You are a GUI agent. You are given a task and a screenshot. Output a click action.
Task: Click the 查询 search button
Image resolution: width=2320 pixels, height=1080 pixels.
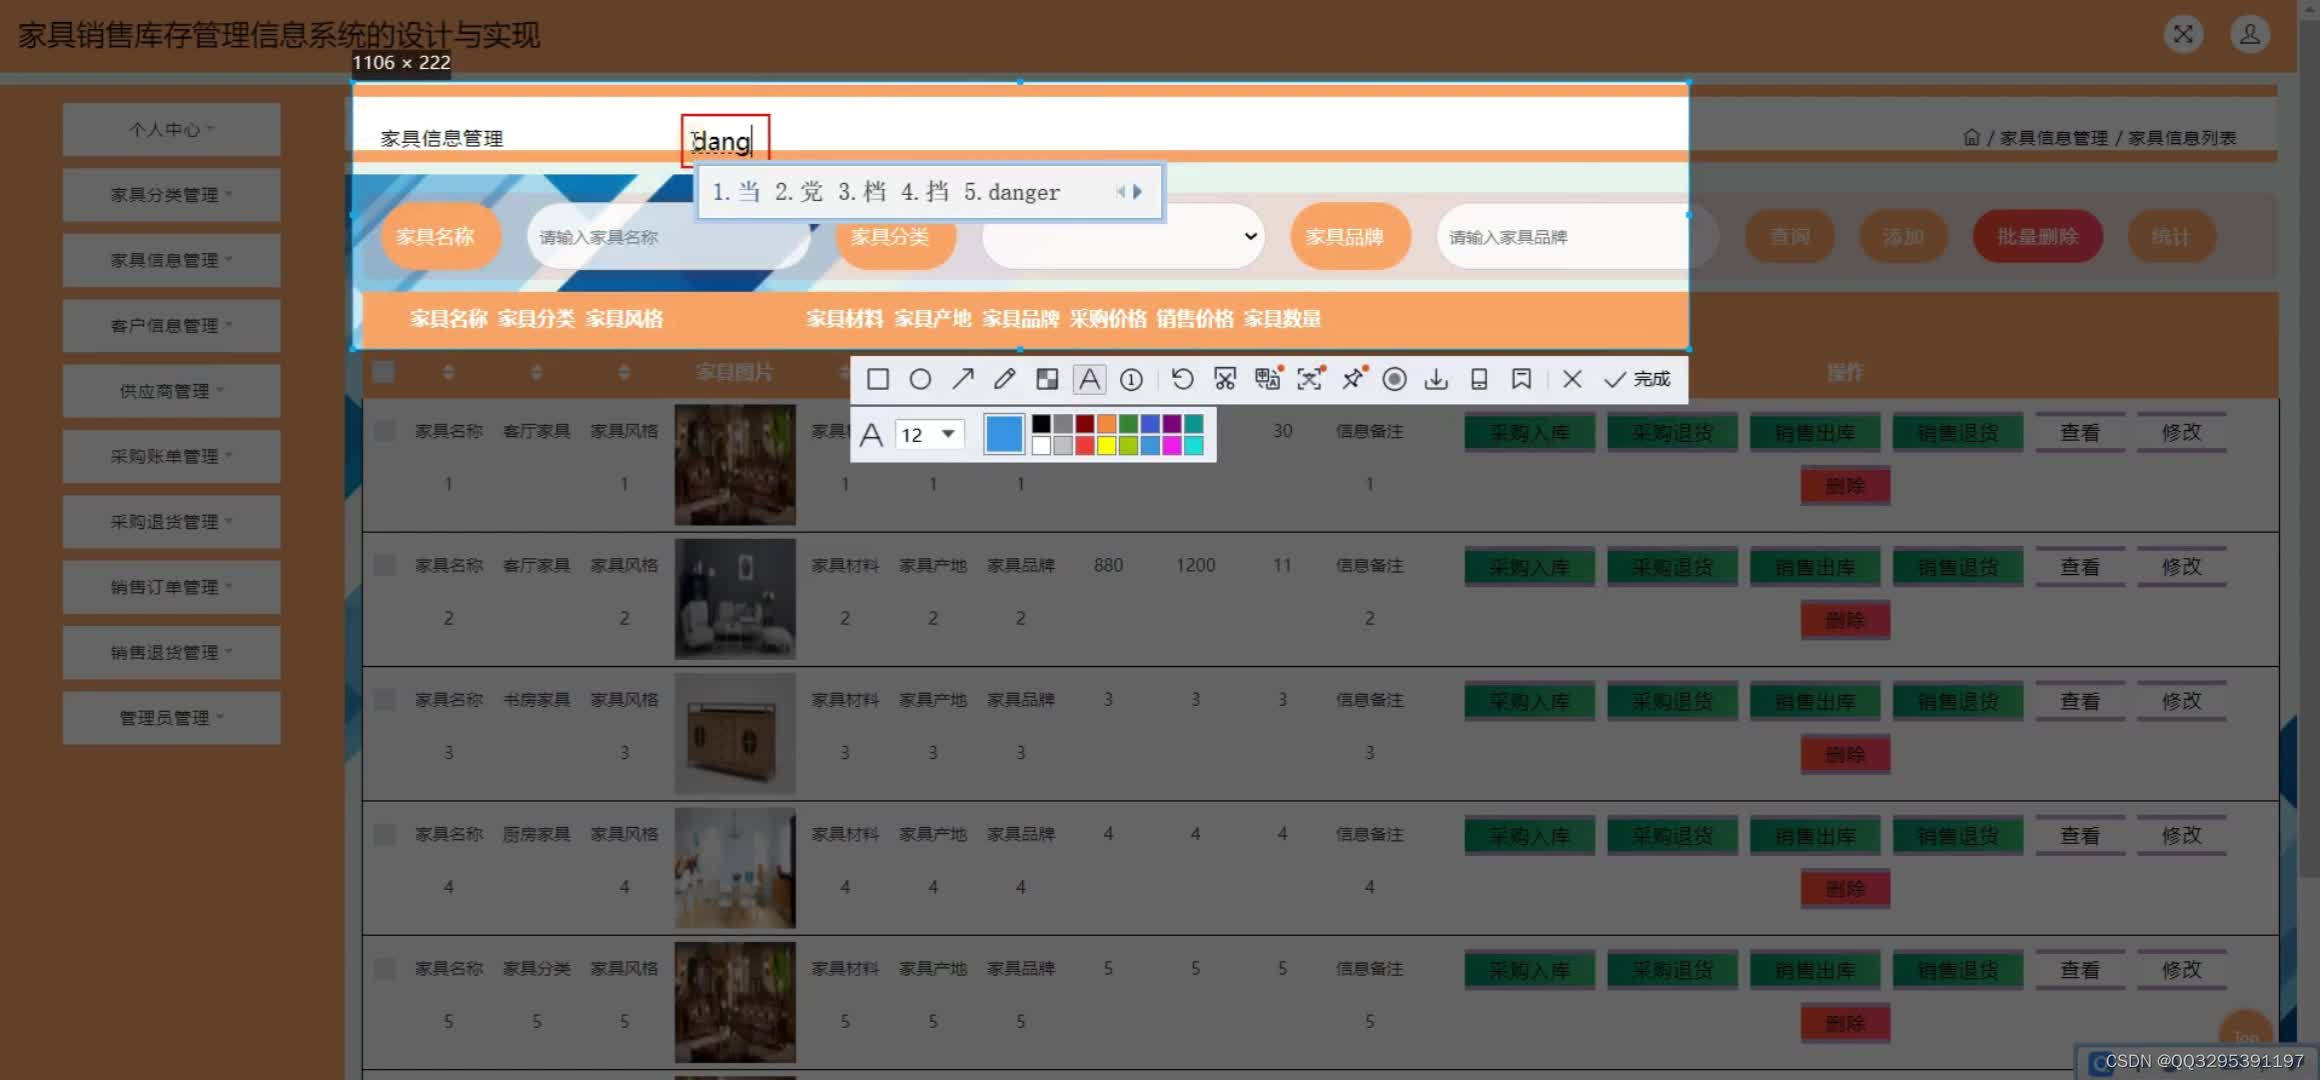pos(1790,236)
